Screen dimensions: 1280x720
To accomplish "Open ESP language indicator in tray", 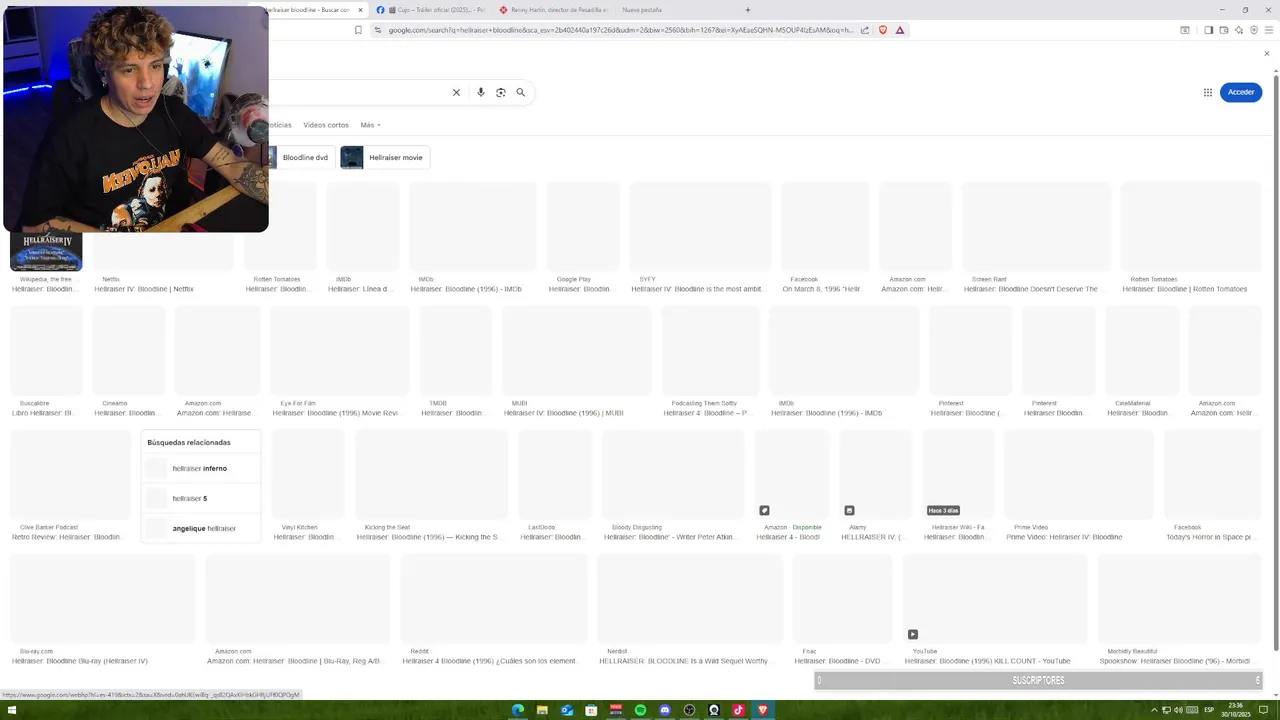I will point(1209,710).
